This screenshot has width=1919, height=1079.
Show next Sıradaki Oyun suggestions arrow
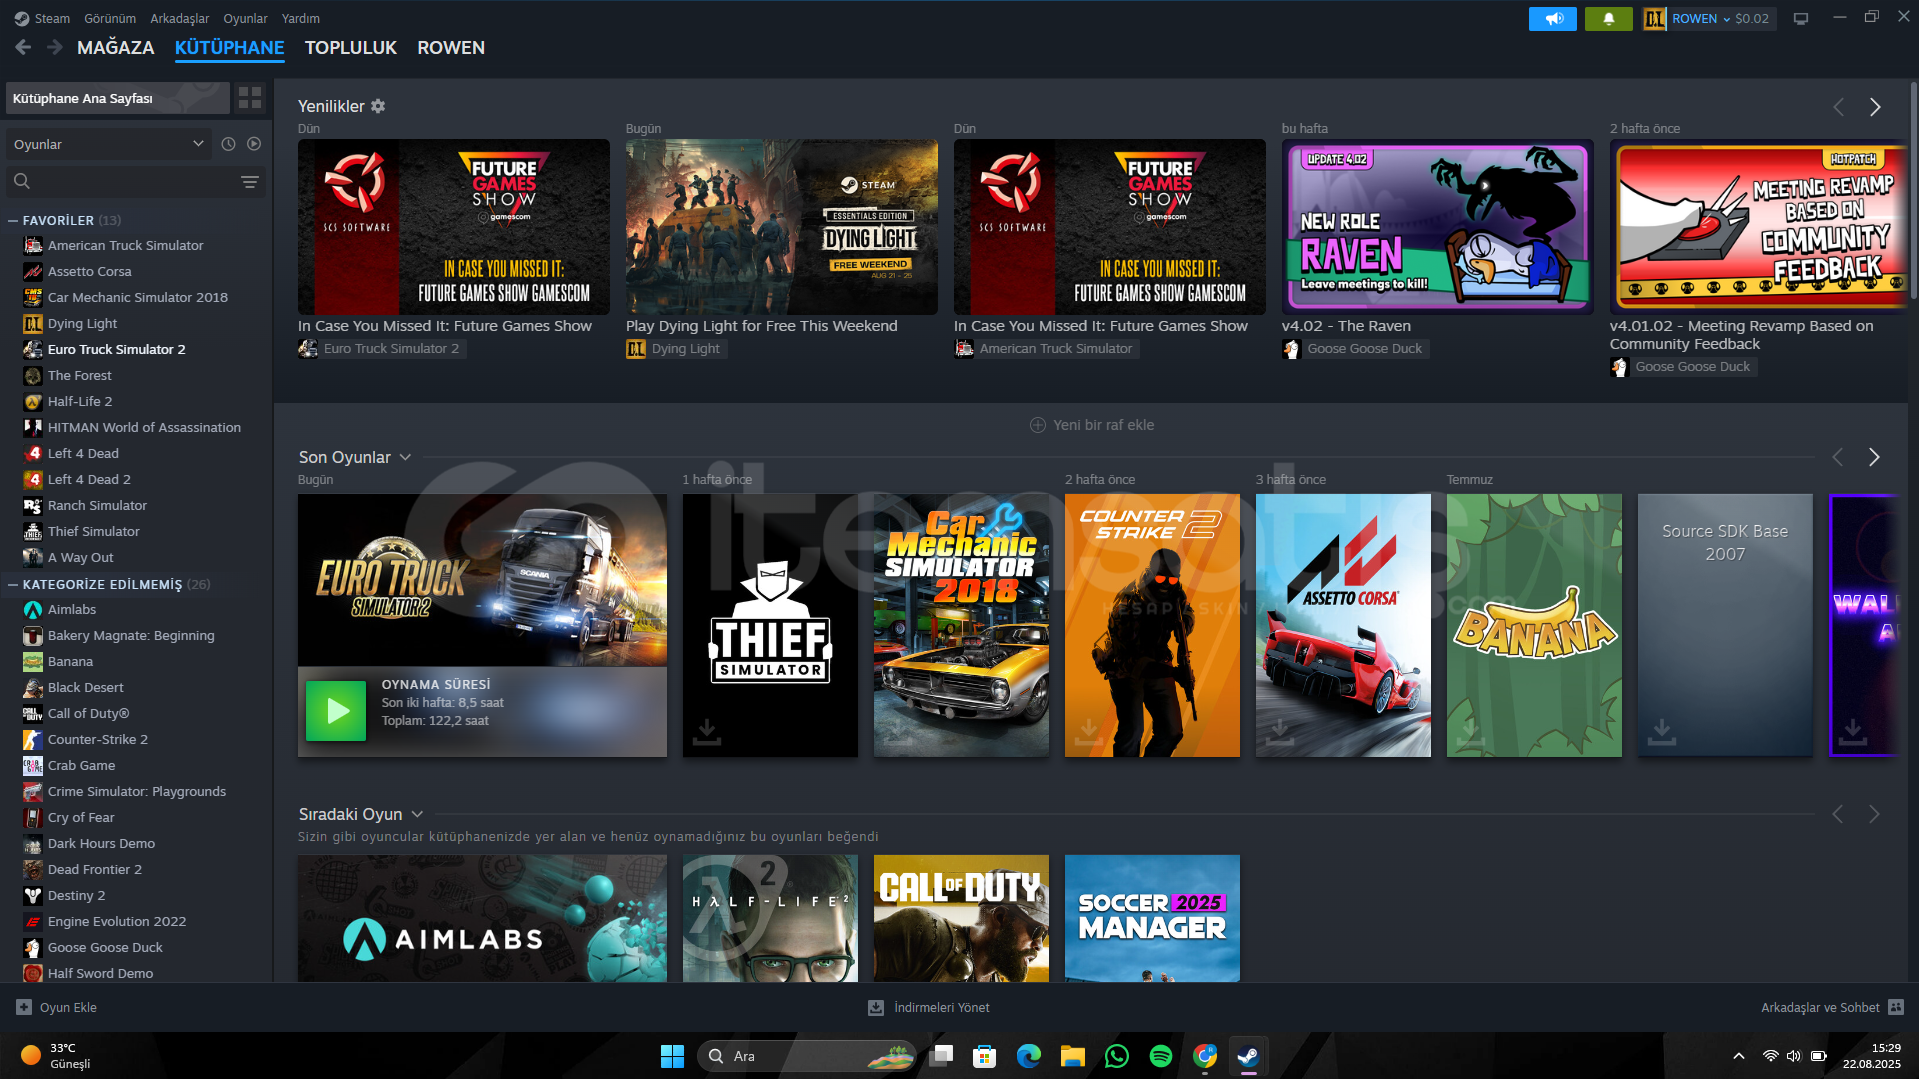point(1874,814)
